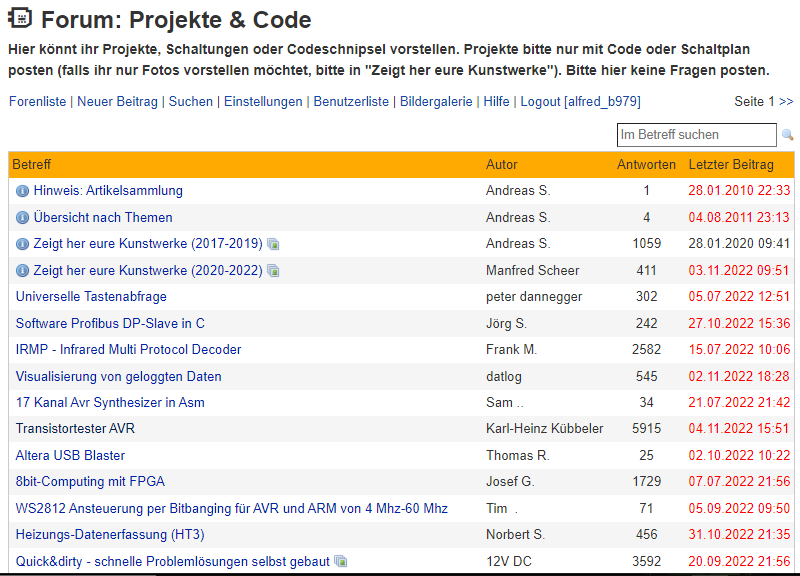Open the Forenliste link
Screen dimensions: 800x576
pyautogui.click(x=38, y=102)
